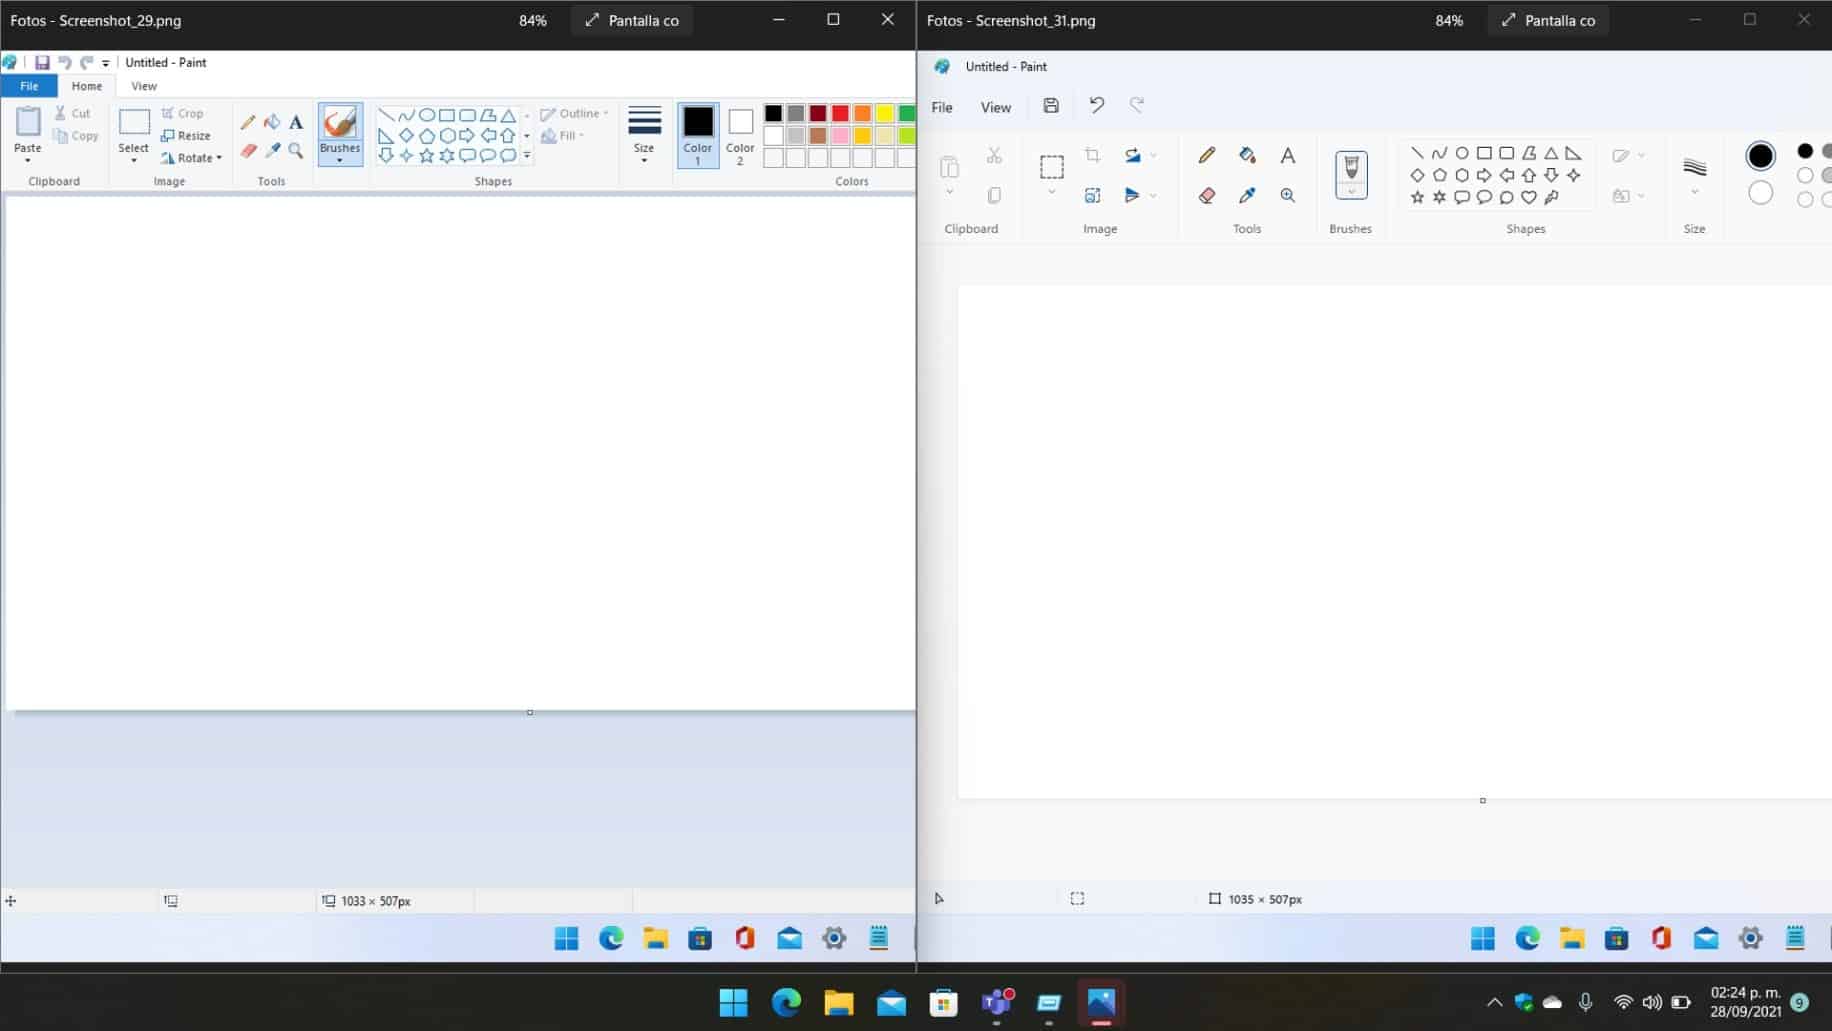Expand the Brushes dropdown in classic Paint
This screenshot has height=1031, width=1832.
click(340, 159)
